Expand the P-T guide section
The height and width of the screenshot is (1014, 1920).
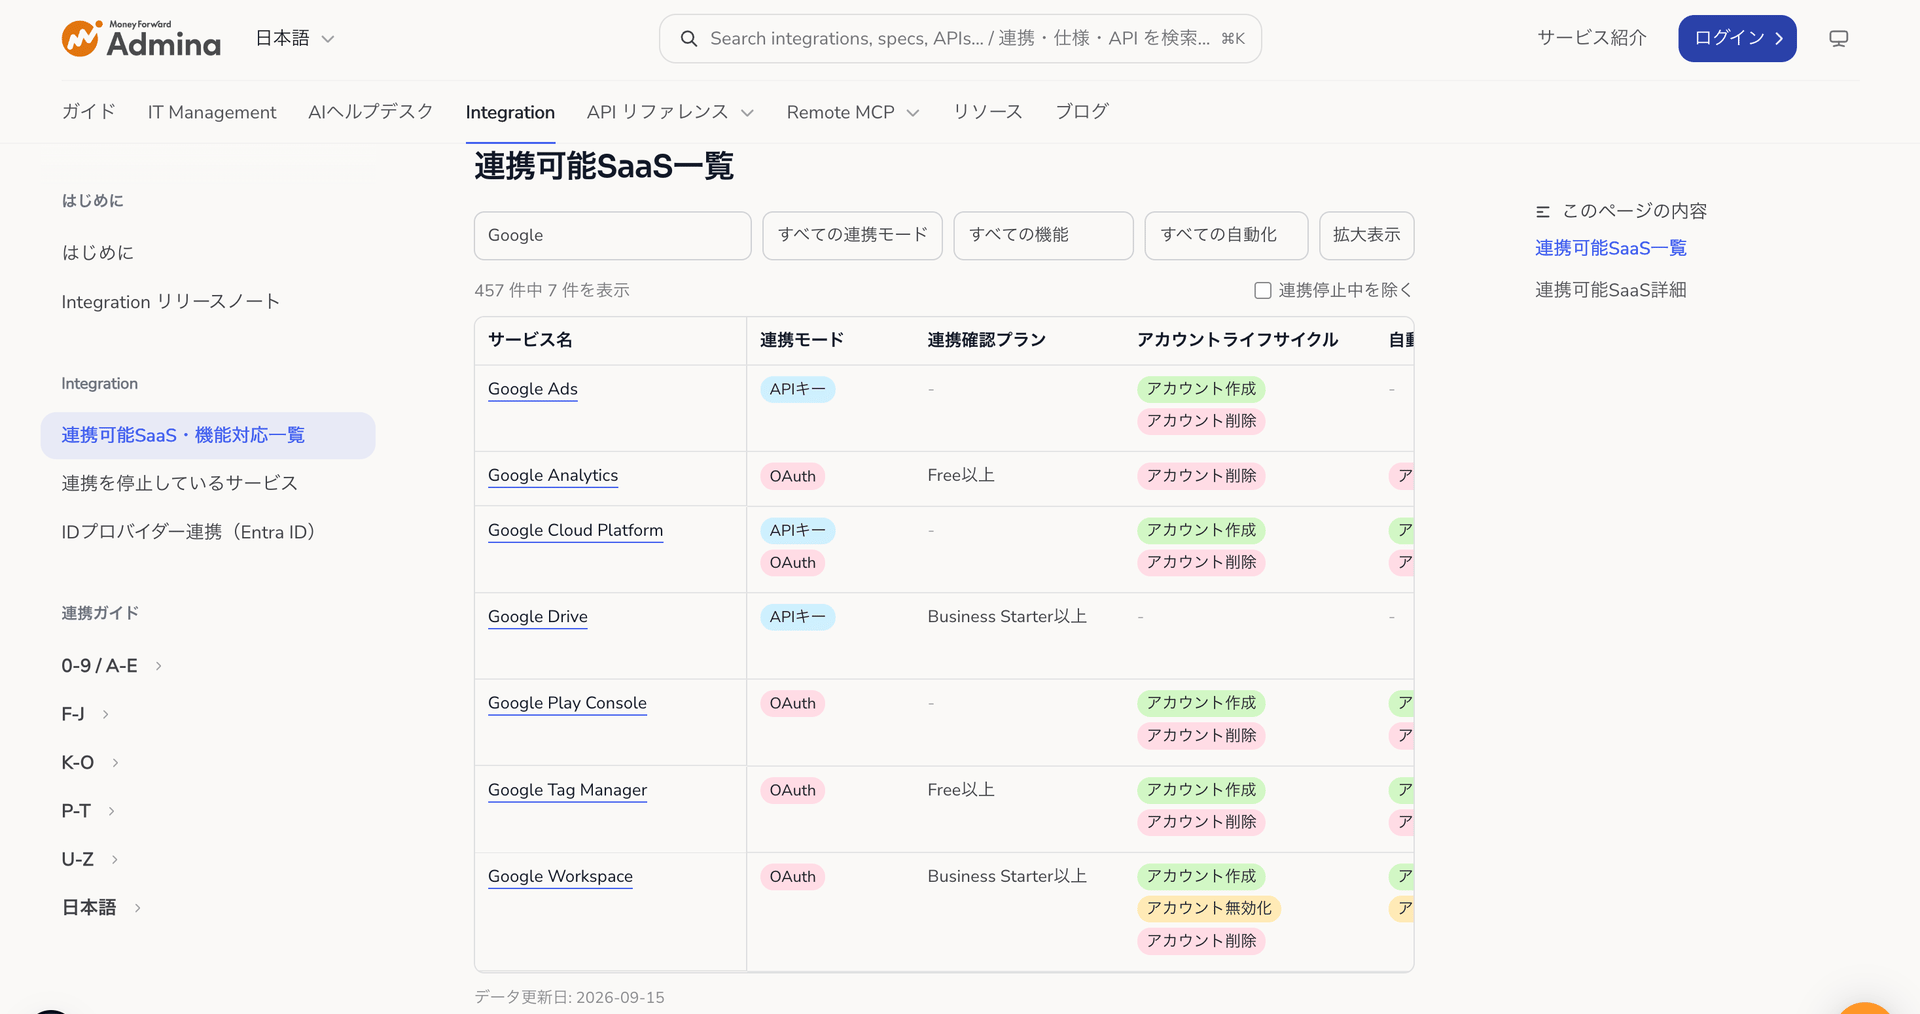click(x=88, y=811)
